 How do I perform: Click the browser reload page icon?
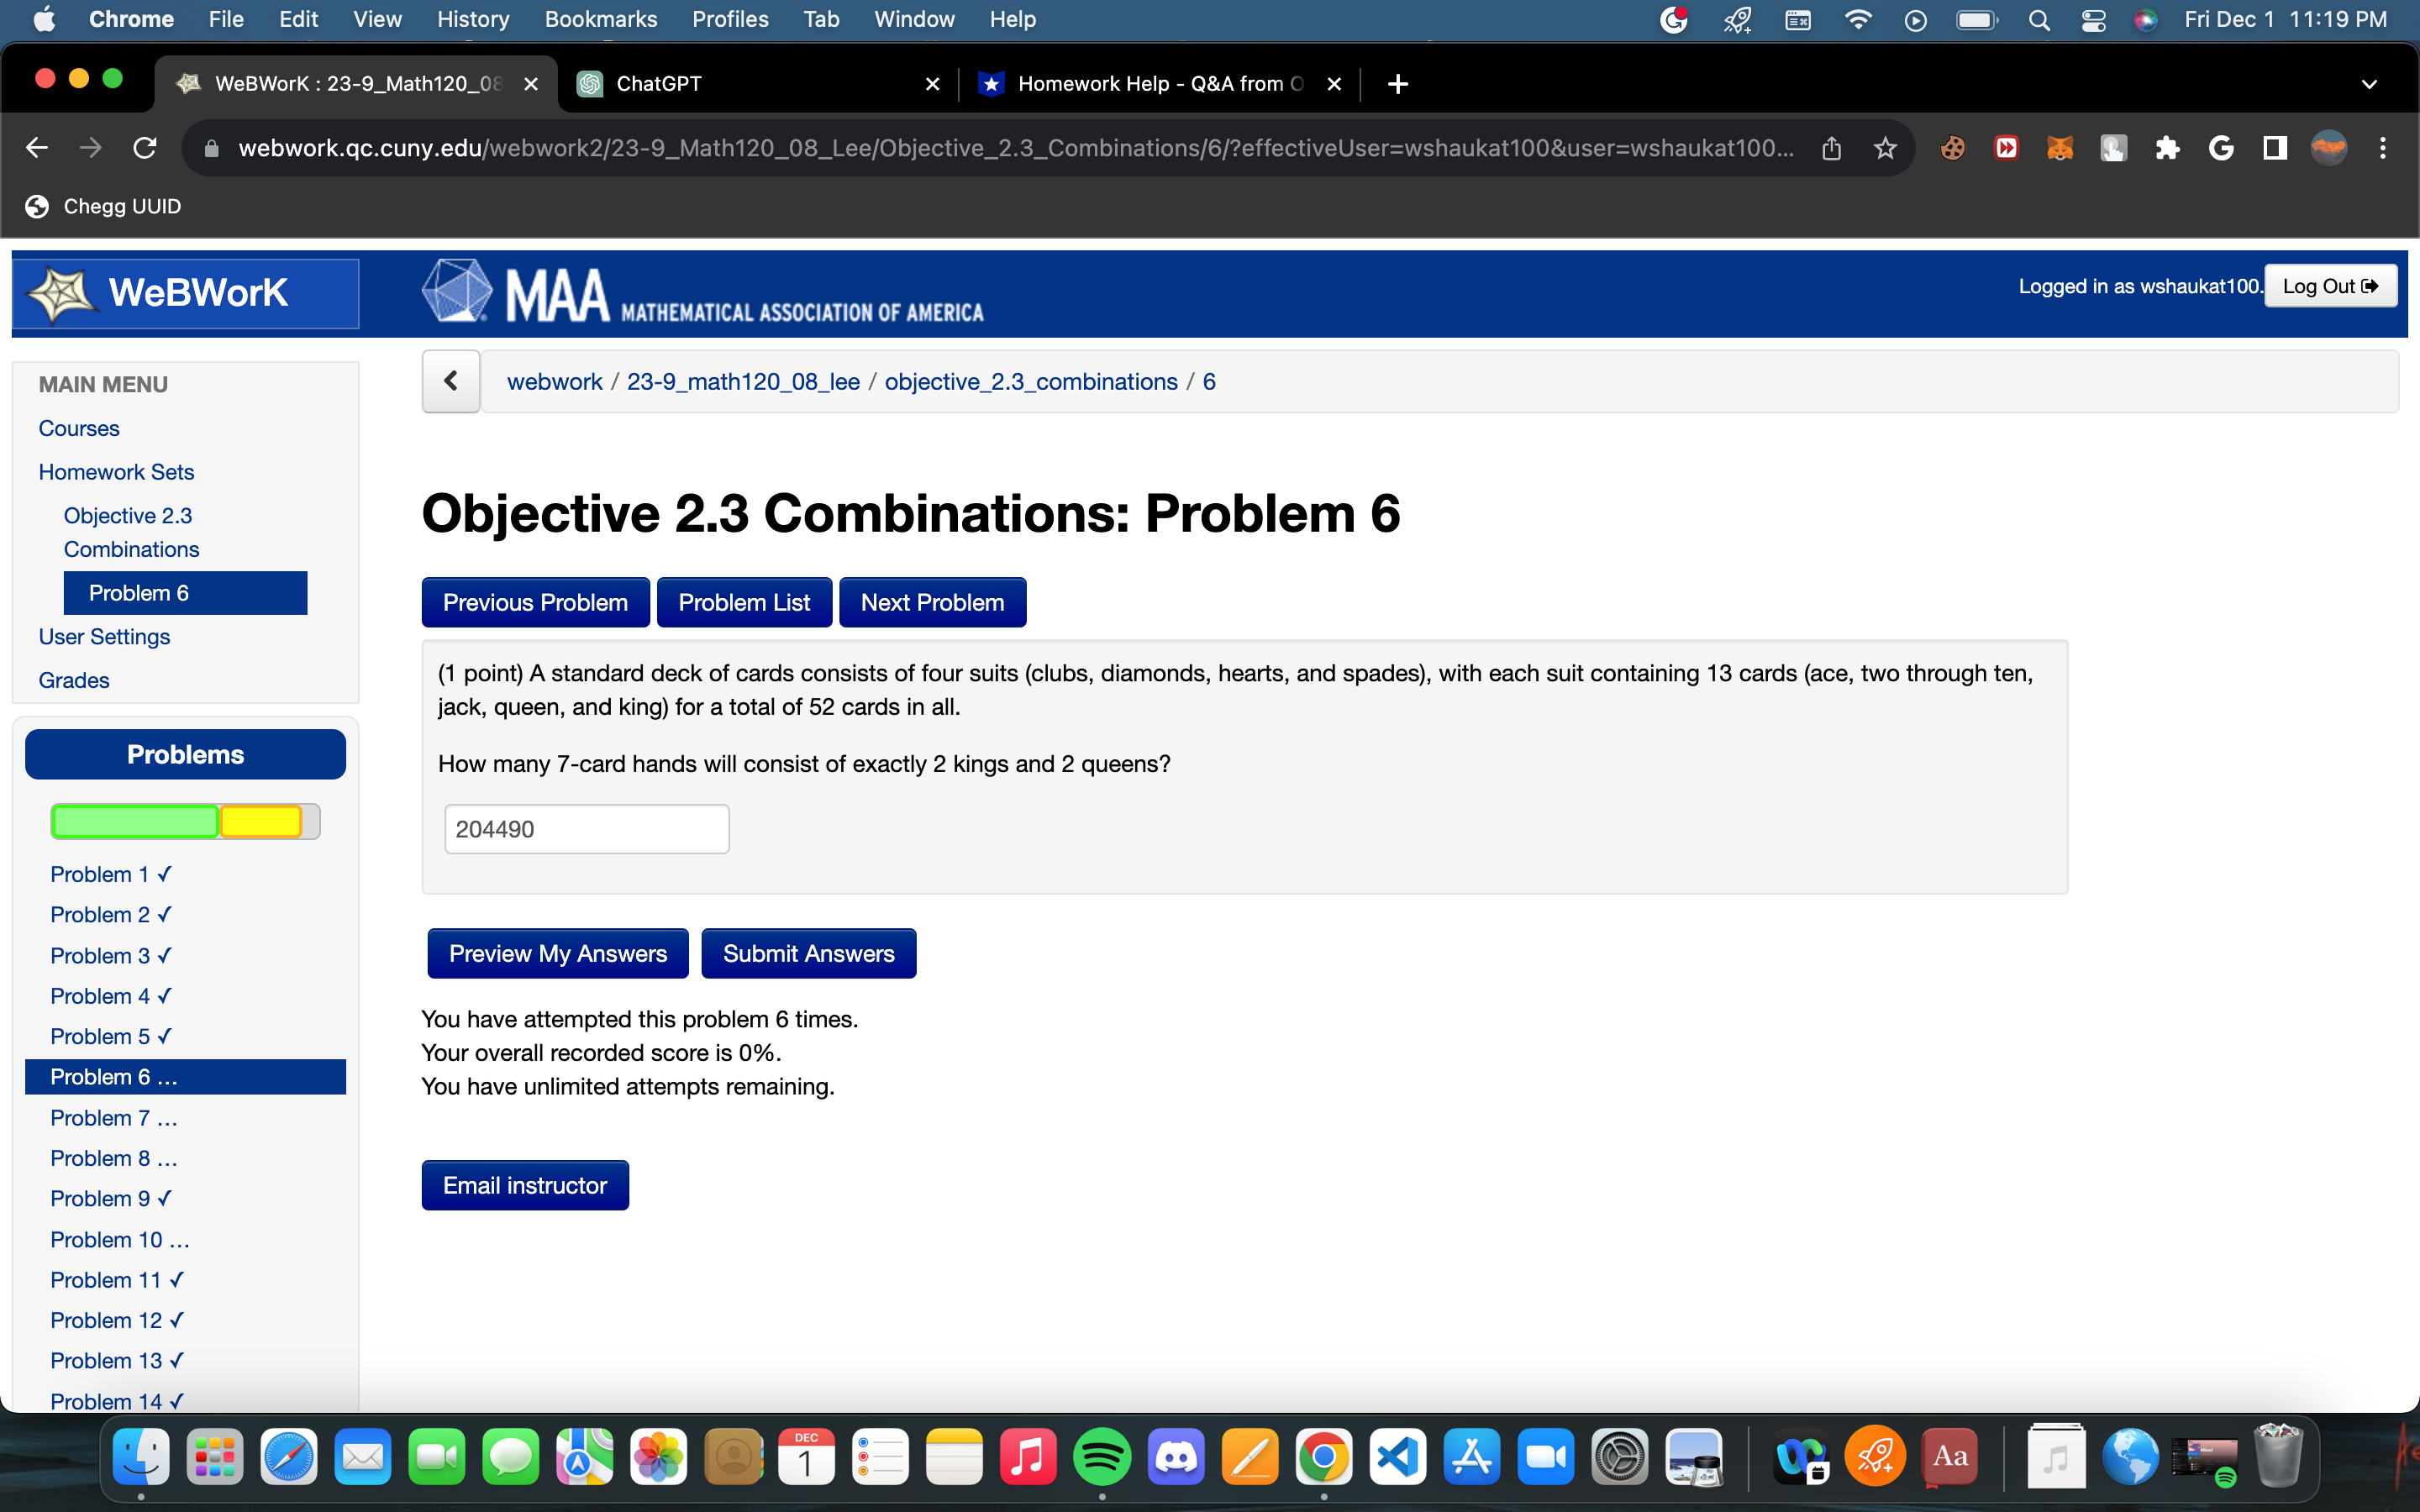[145, 148]
